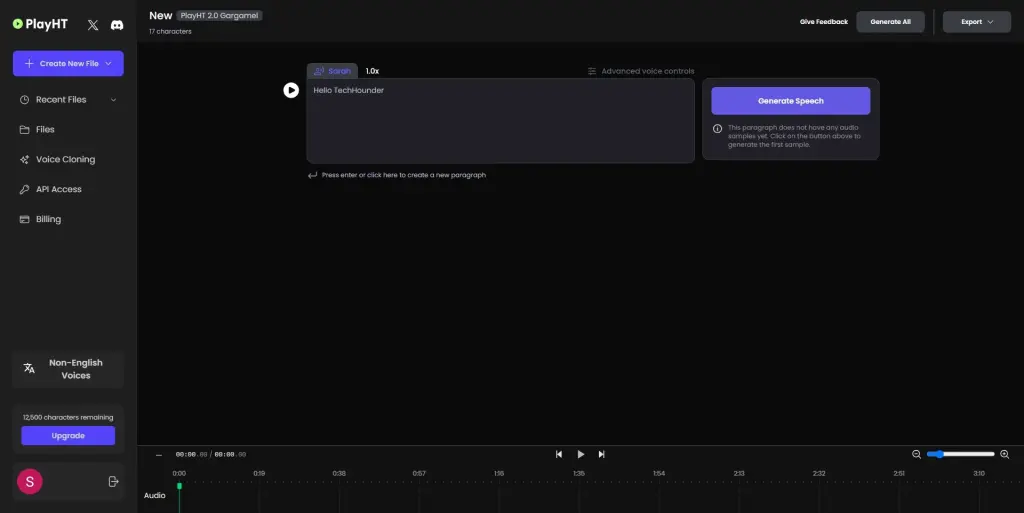Open Voice Cloning in the sidebar
This screenshot has height=513, width=1024.
[65, 159]
